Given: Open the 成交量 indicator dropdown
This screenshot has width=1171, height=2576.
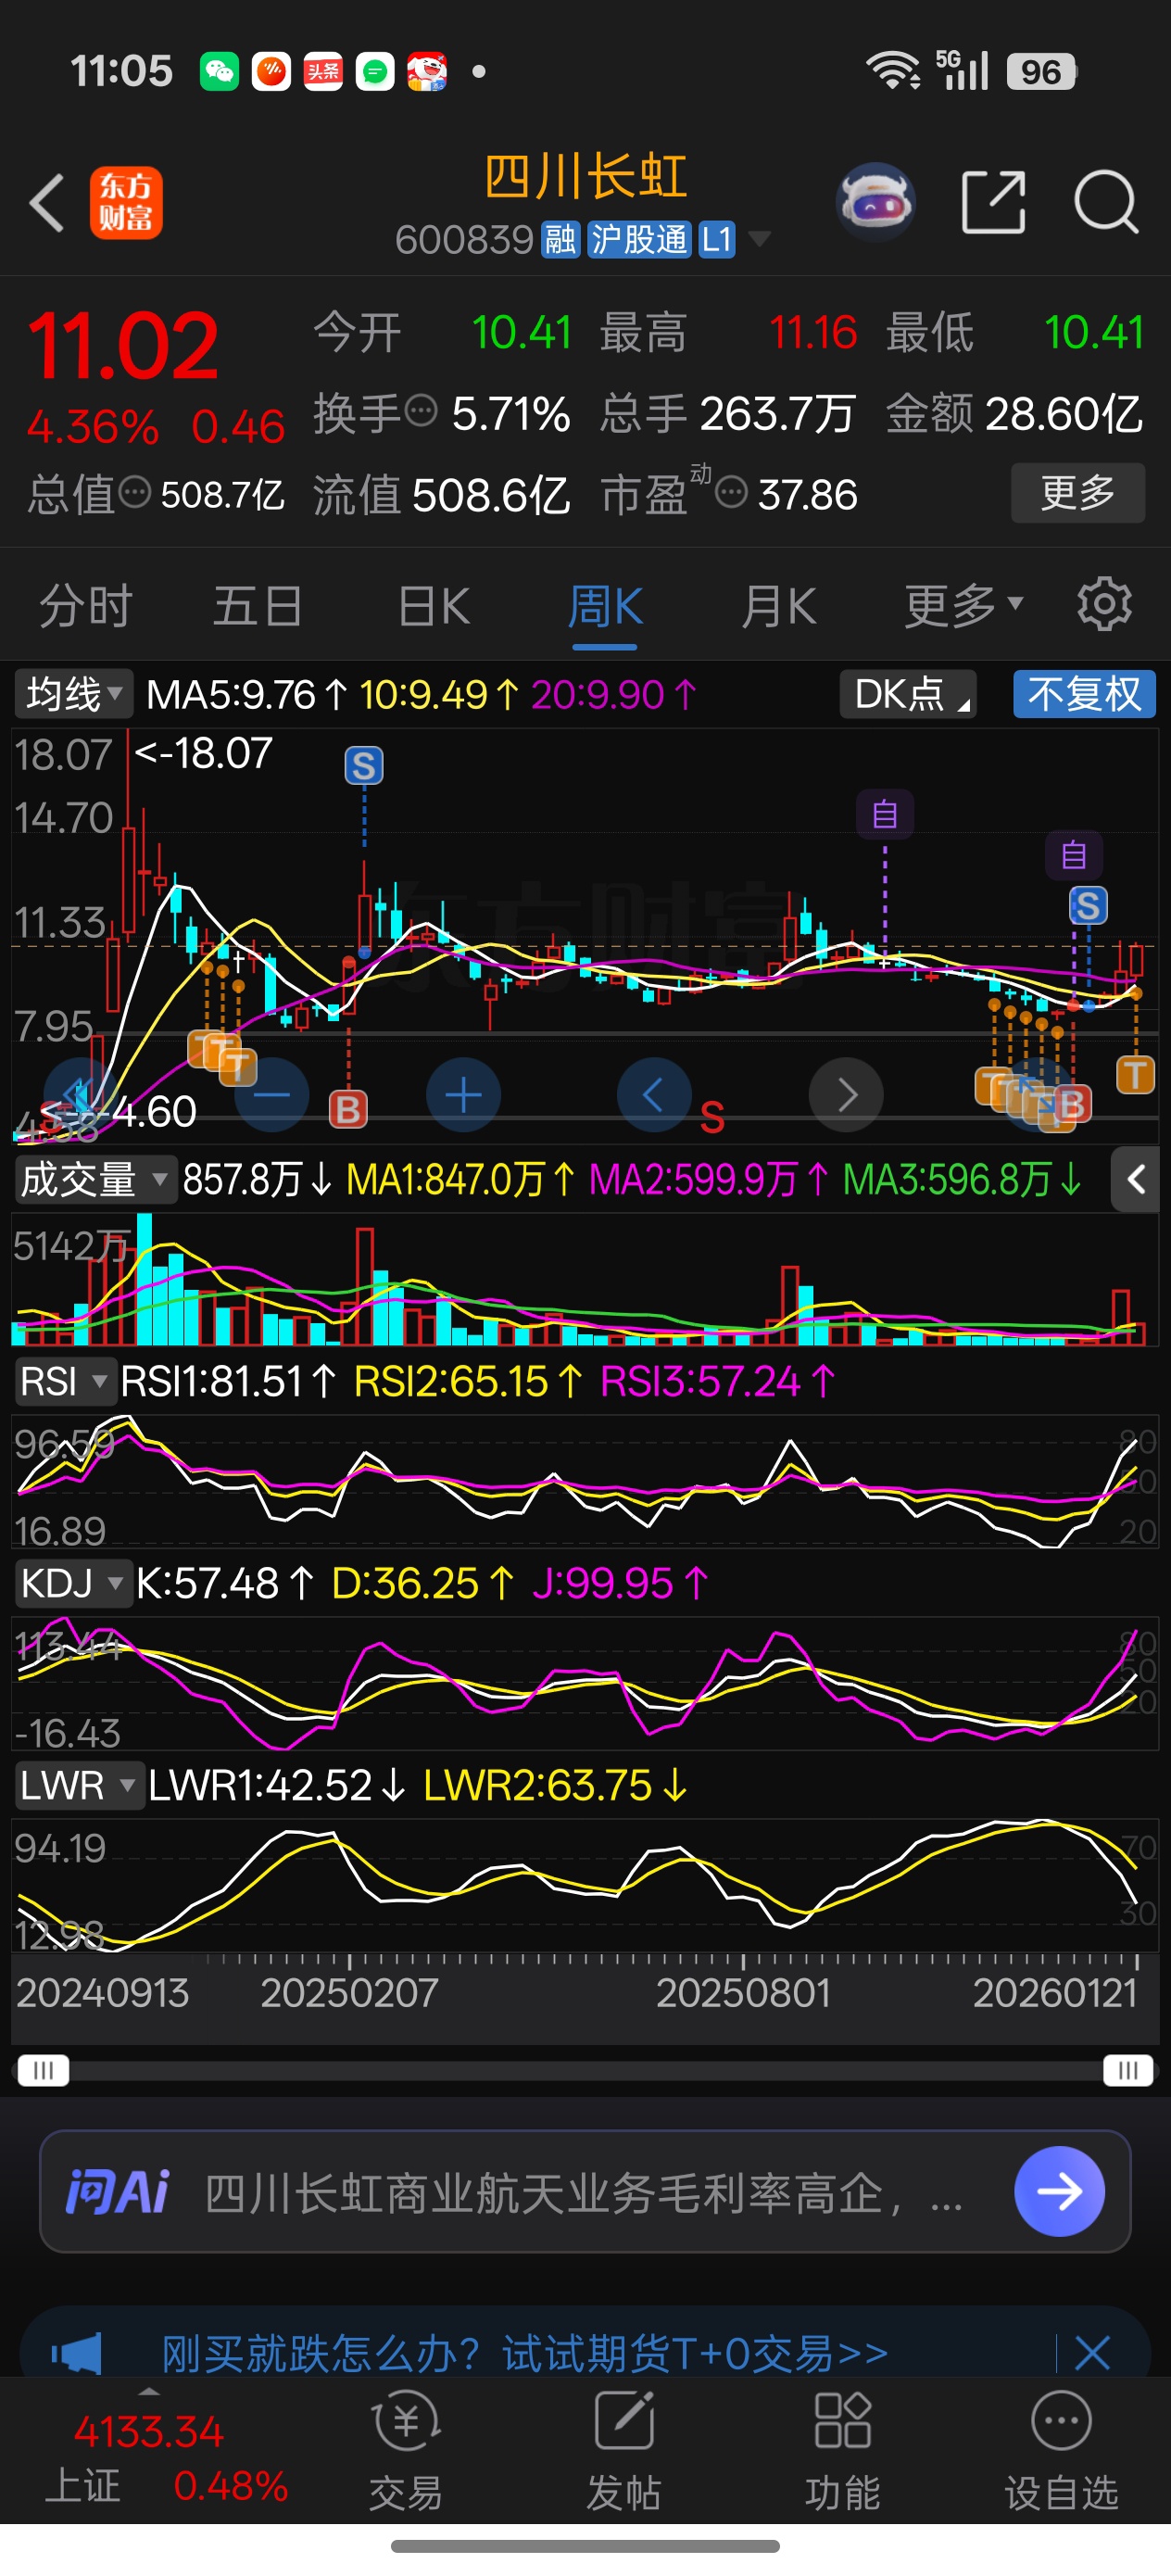Looking at the screenshot, I should tap(95, 1180).
